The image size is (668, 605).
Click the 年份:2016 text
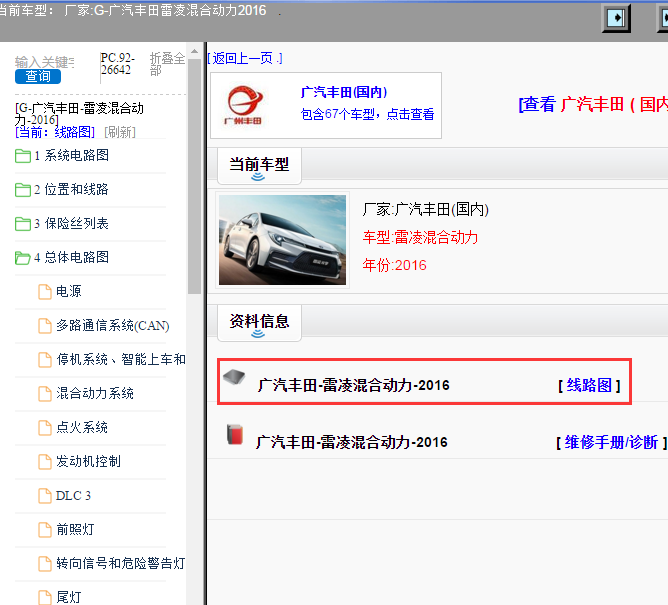394,265
